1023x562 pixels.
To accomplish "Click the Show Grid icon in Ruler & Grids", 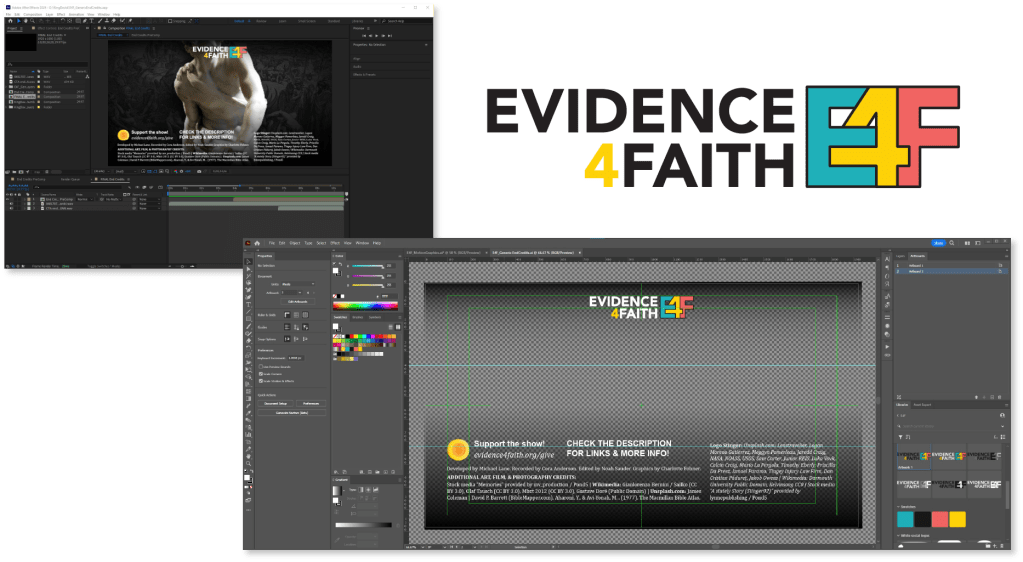I will [296, 315].
